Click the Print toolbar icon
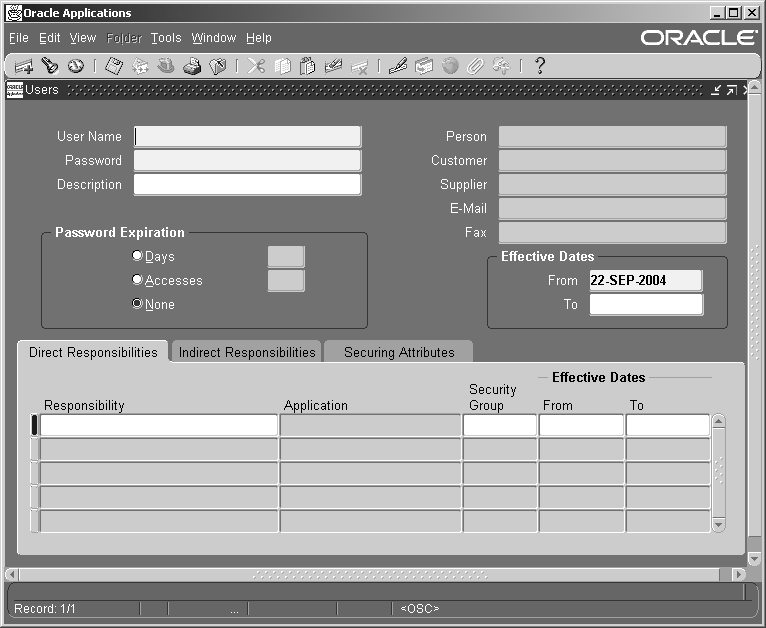 192,65
